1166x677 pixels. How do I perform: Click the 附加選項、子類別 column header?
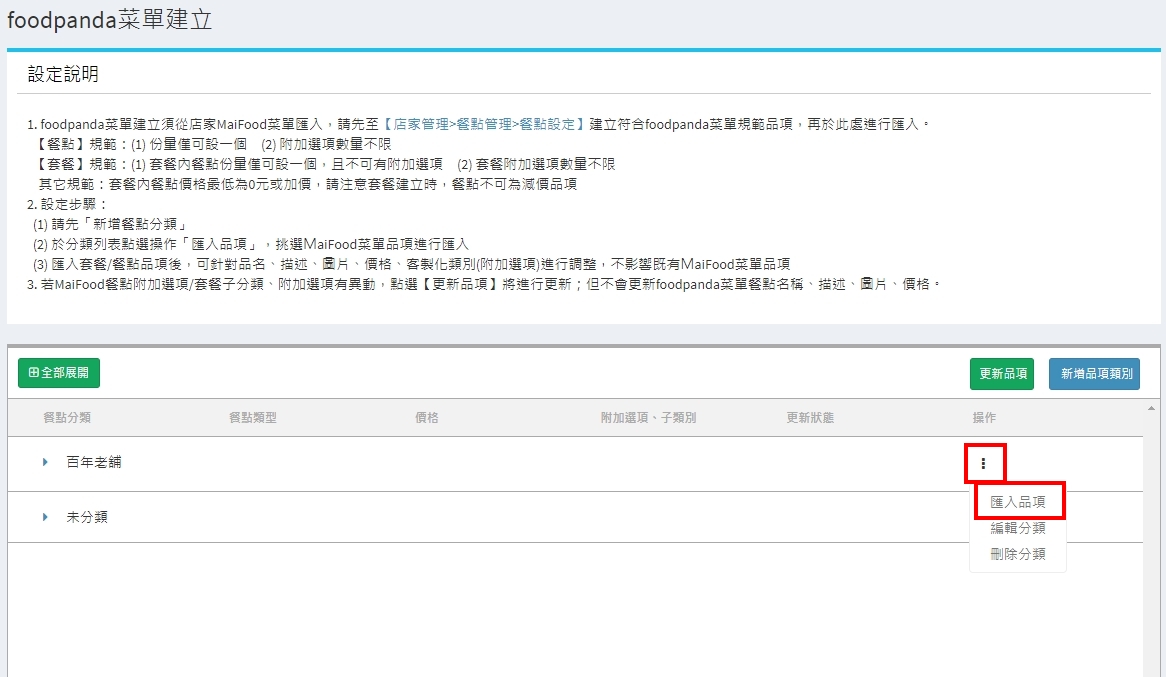click(648, 418)
